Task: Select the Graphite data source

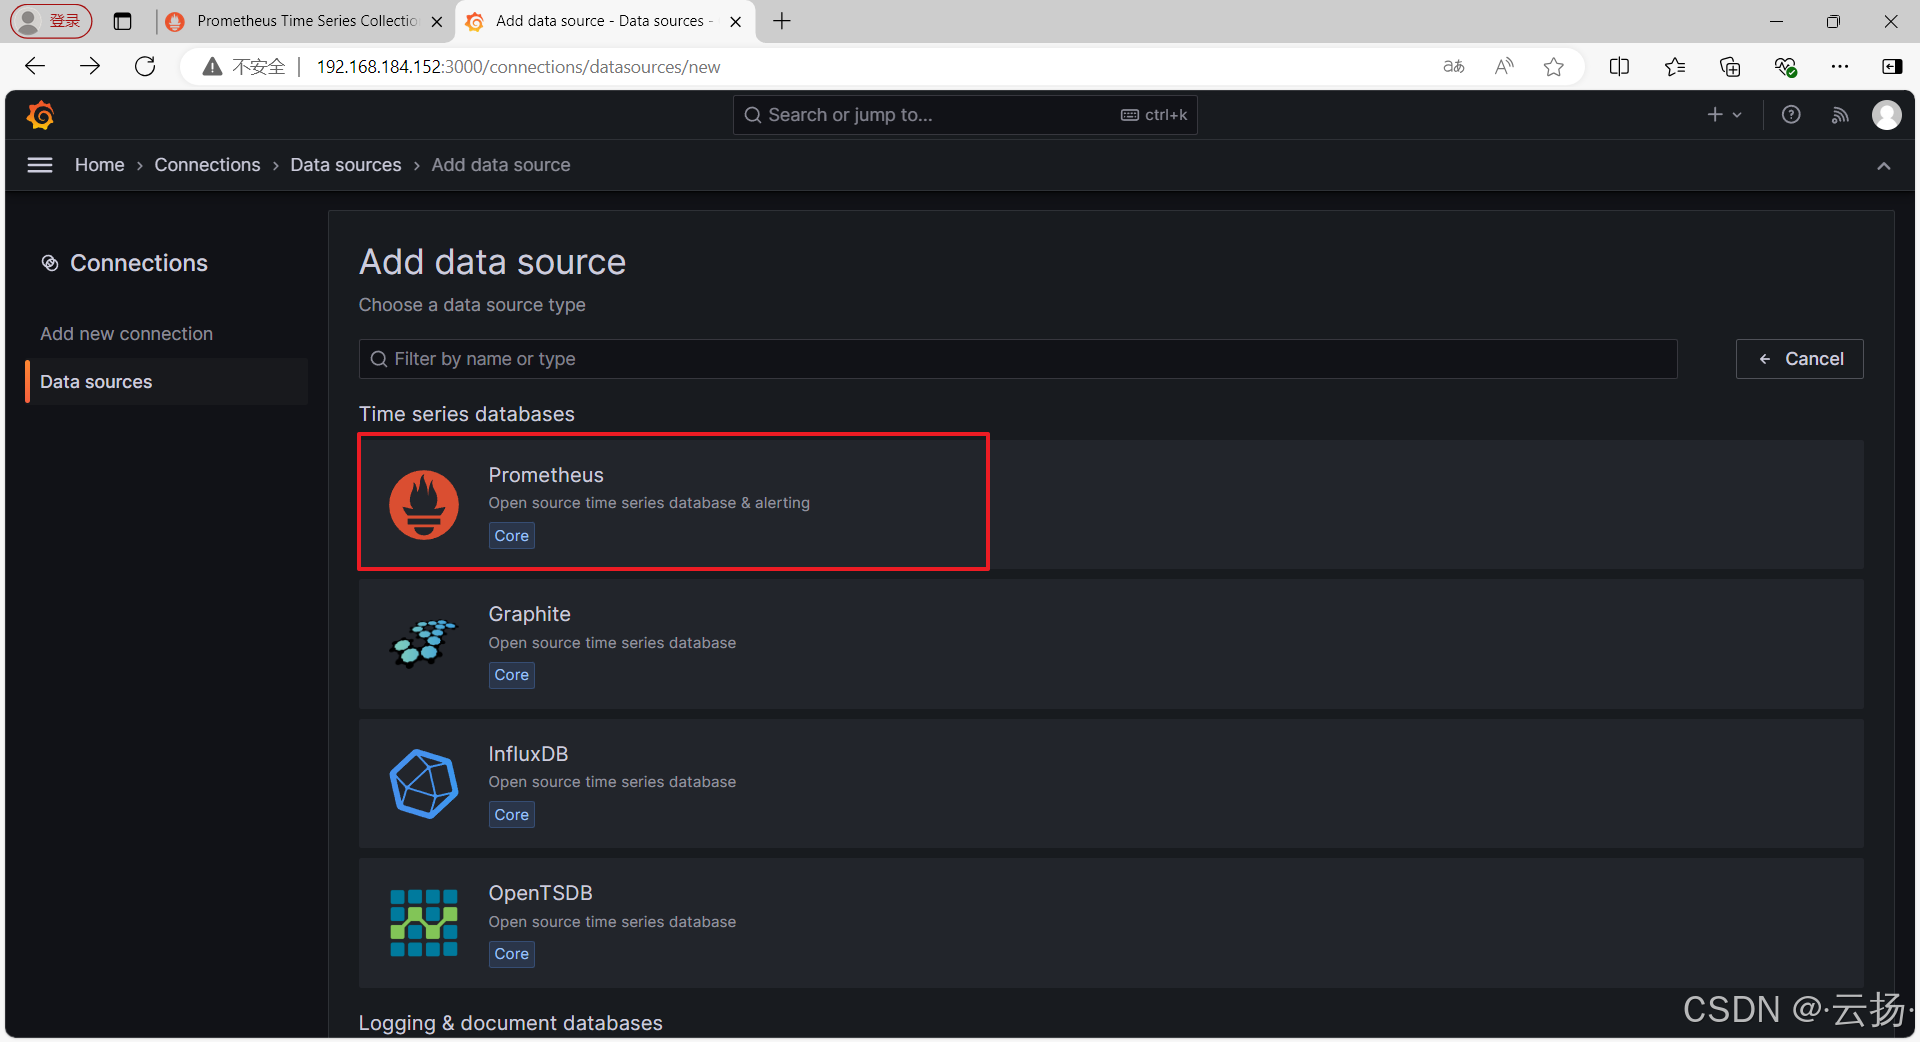Action: pos(1111,644)
